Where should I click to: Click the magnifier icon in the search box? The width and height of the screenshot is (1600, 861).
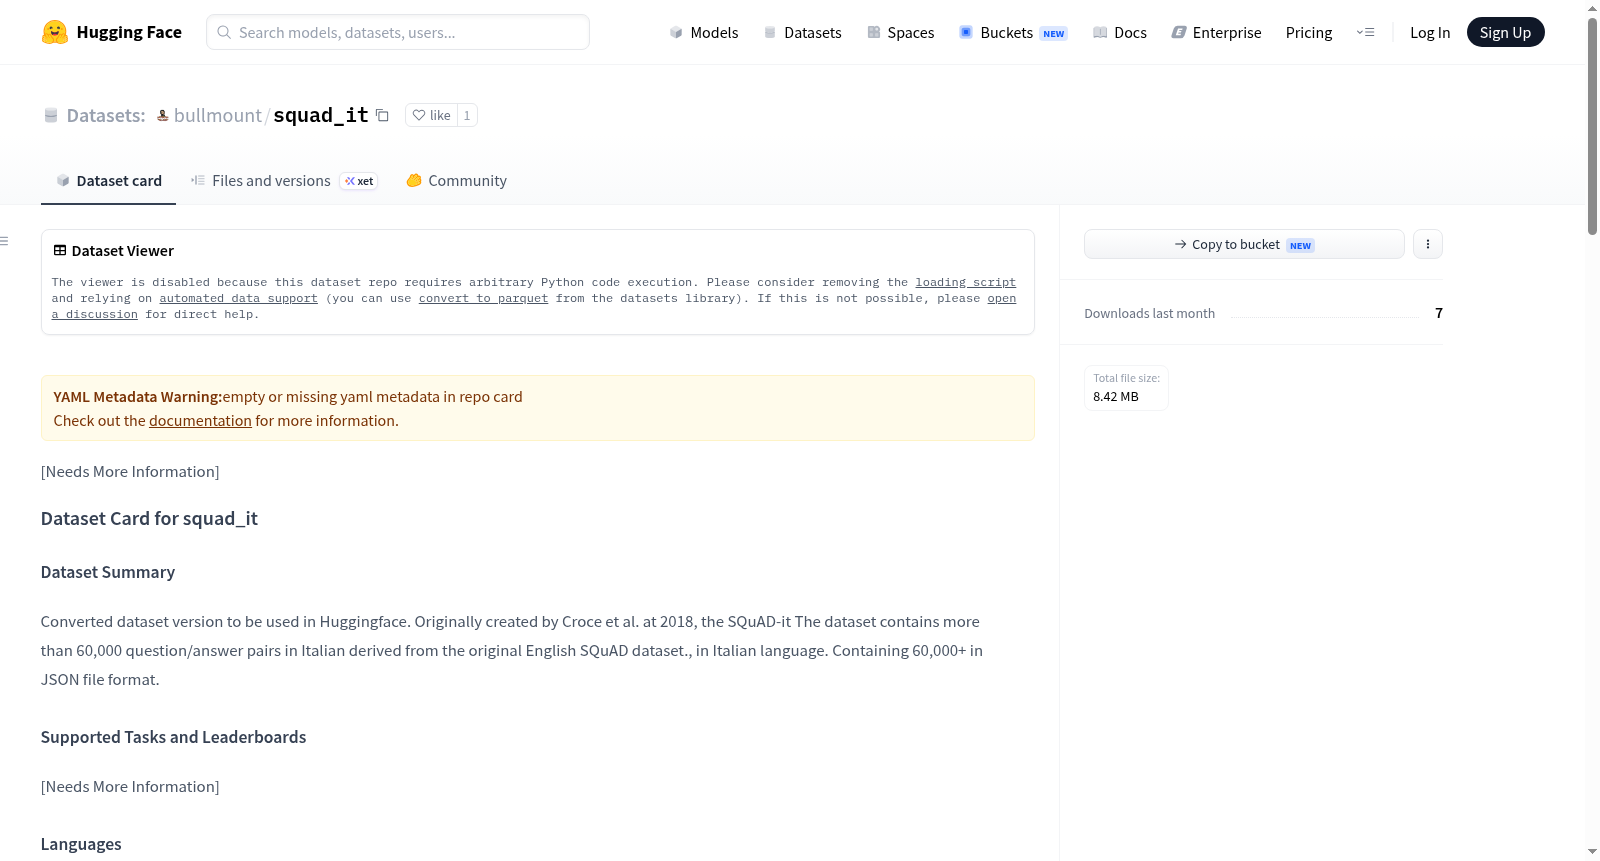(225, 32)
